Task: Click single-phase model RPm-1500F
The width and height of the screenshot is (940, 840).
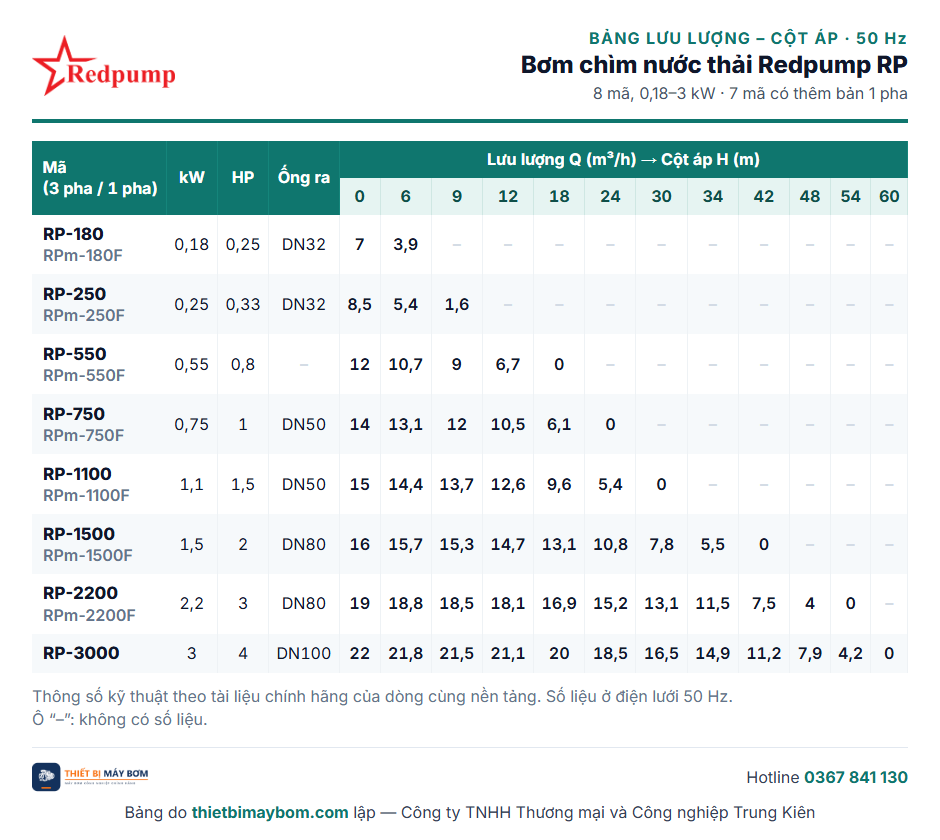Action: (88, 555)
